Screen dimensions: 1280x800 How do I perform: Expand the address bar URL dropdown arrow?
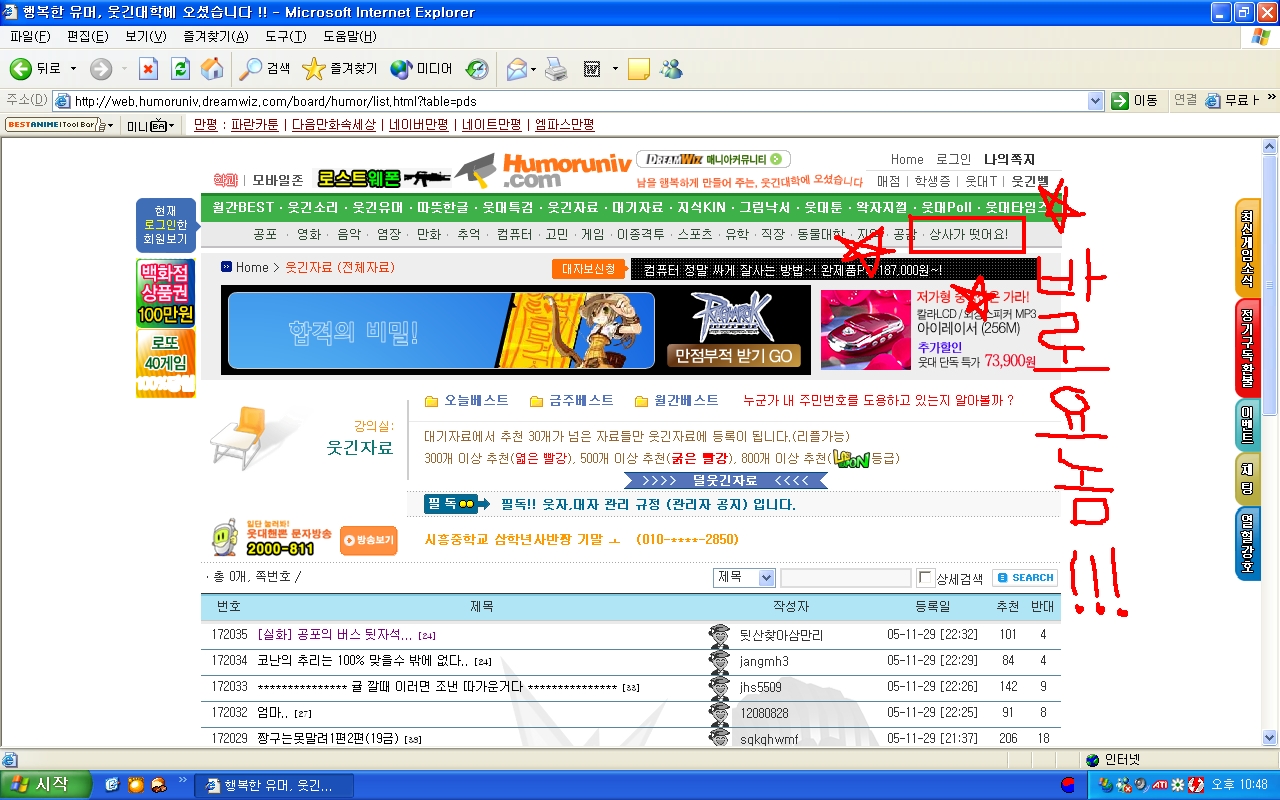tap(1095, 101)
